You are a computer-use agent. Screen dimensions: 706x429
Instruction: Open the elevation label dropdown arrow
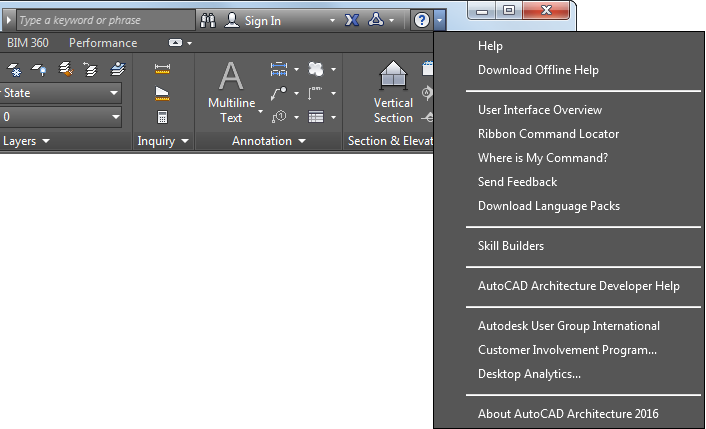[x=333, y=94]
